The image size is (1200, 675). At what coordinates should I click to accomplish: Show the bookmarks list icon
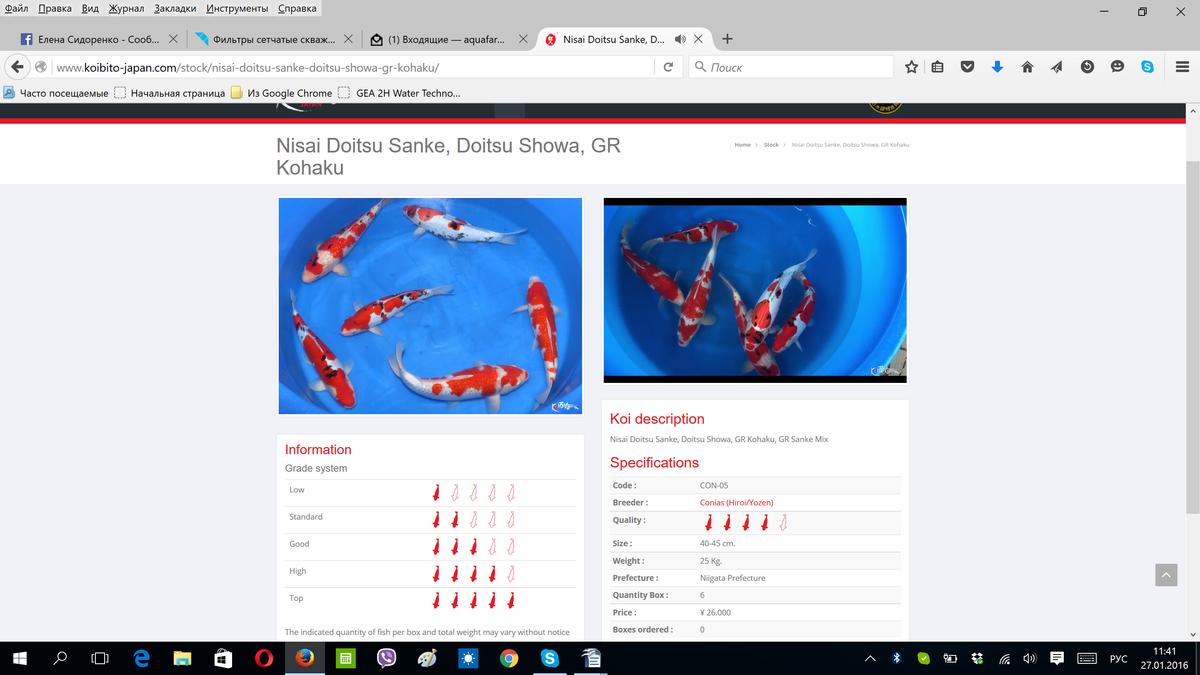pyautogui.click(x=938, y=67)
